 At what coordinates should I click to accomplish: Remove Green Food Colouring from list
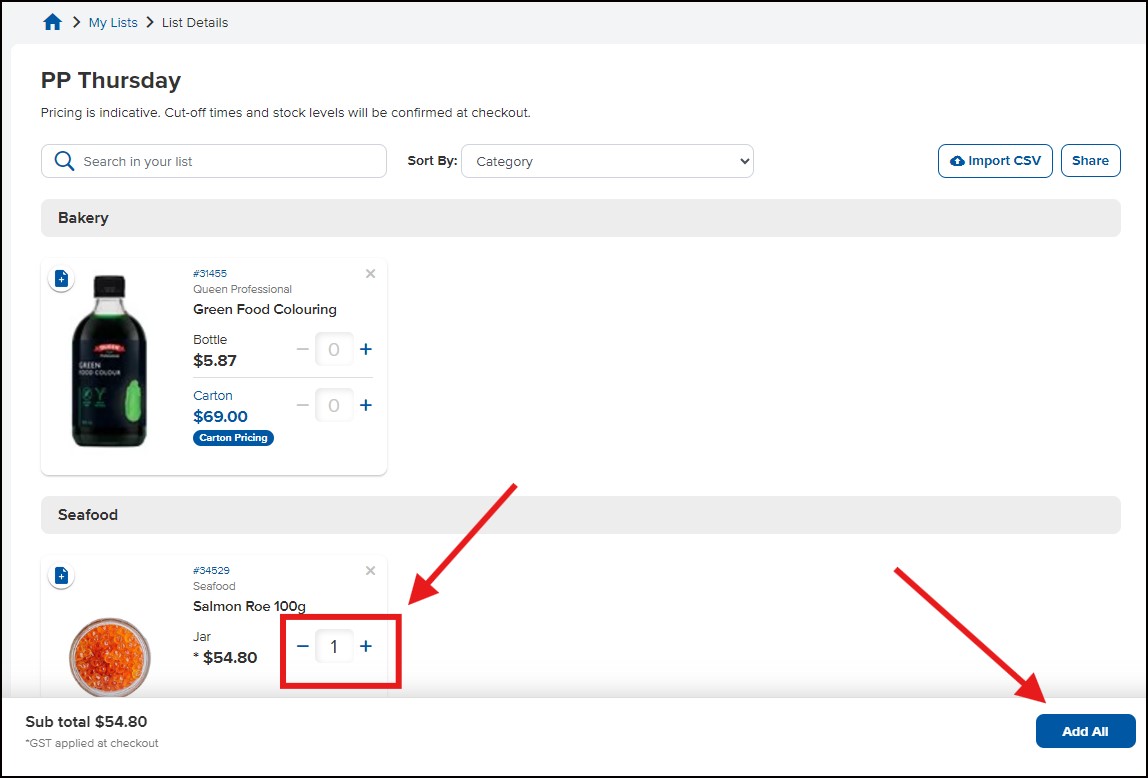[370, 274]
